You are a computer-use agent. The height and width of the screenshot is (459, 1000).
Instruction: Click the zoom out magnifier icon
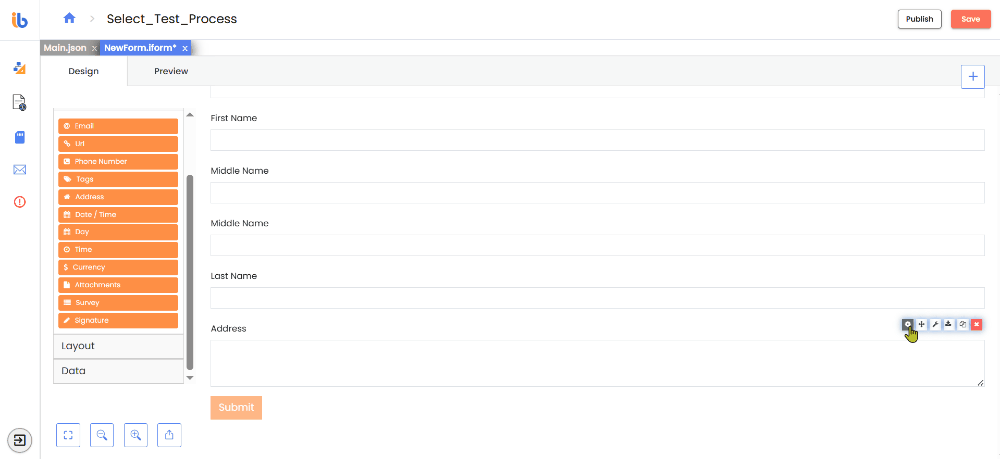tap(101, 435)
